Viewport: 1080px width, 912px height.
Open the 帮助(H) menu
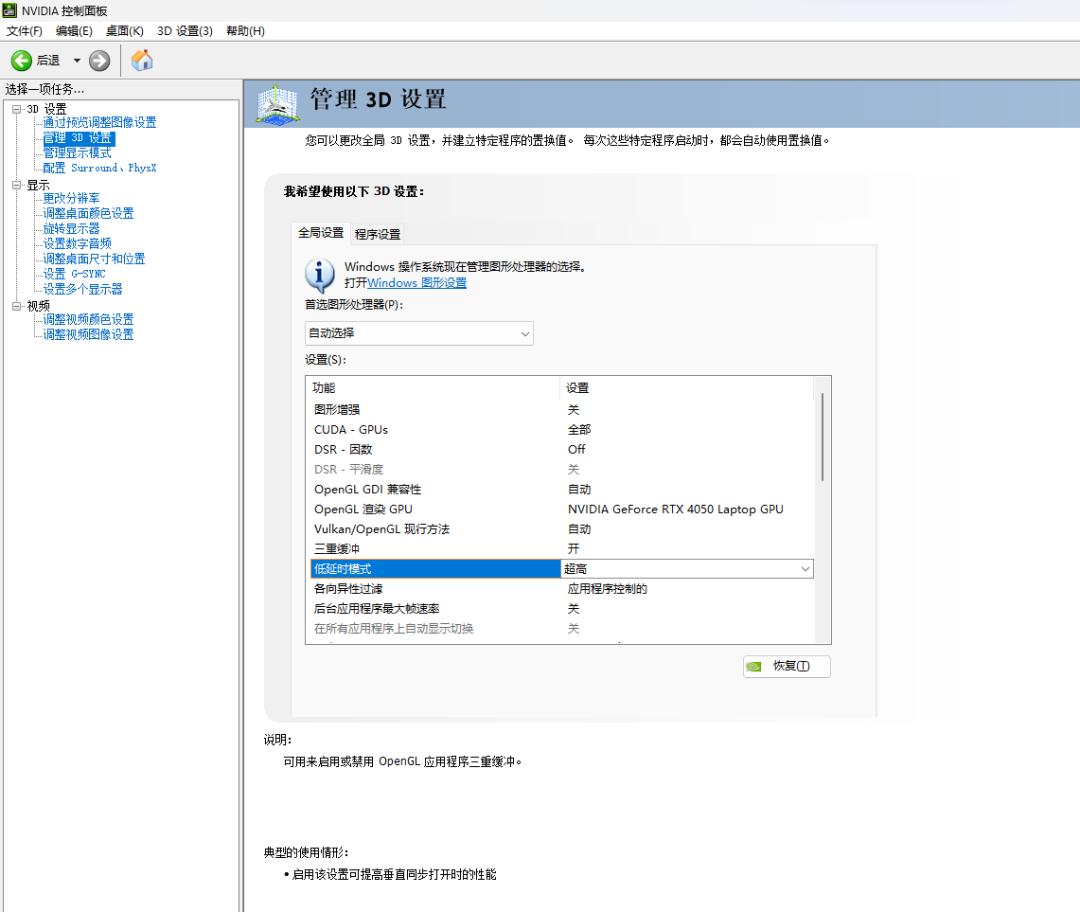[245, 31]
